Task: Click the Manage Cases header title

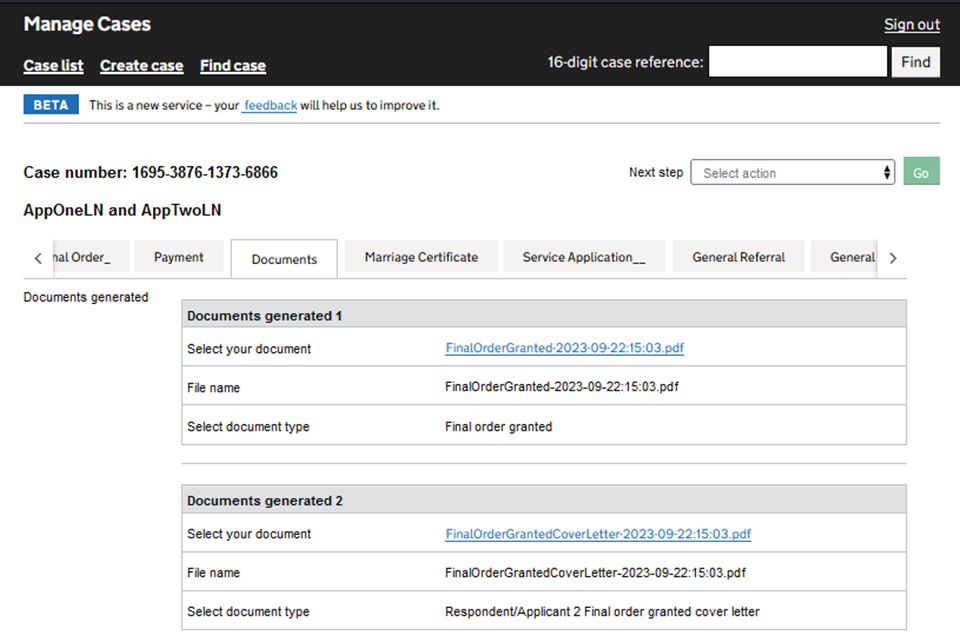Action: point(87,24)
